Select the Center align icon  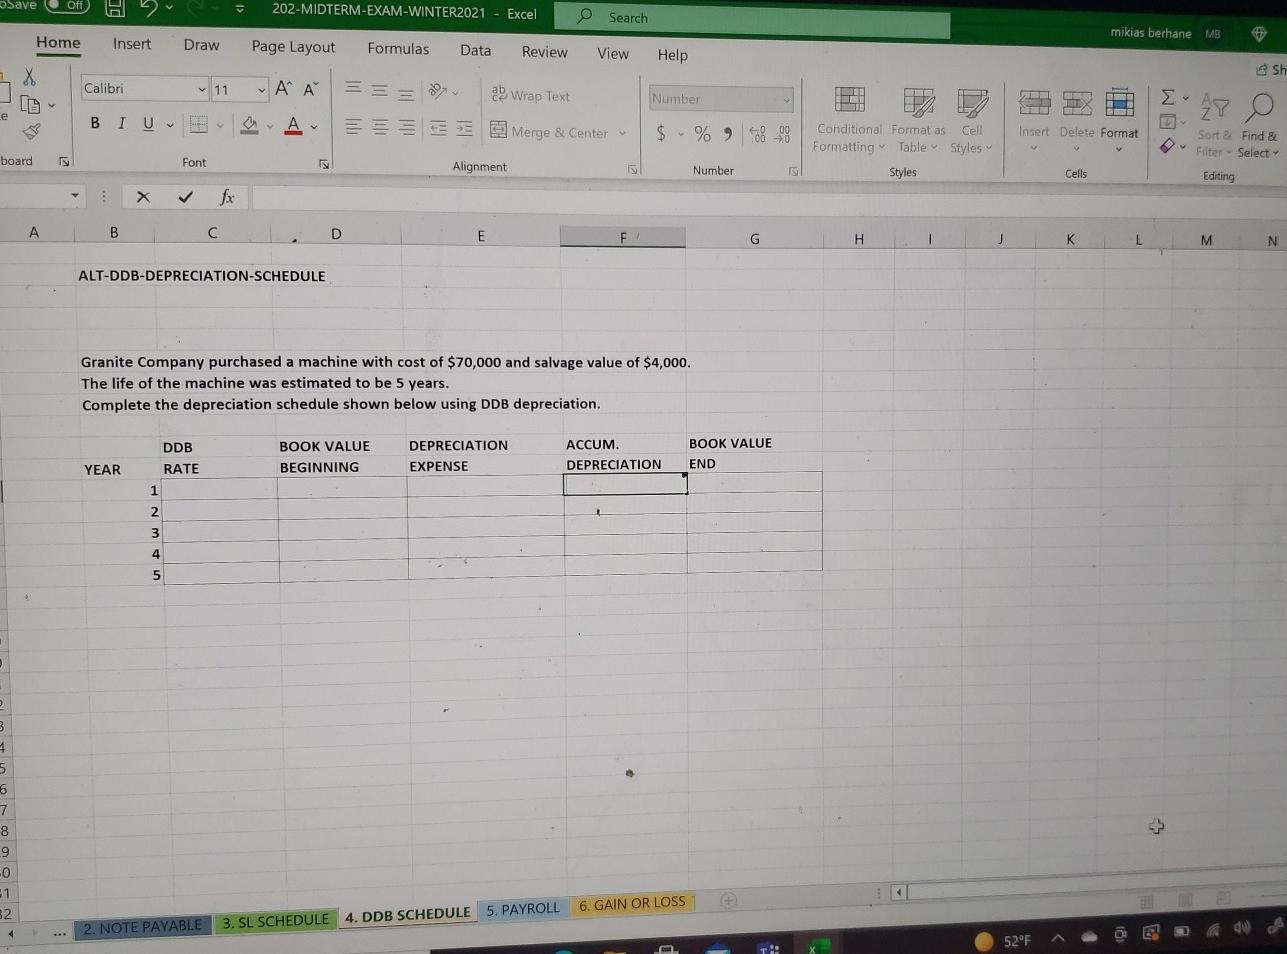pyautogui.click(x=381, y=127)
